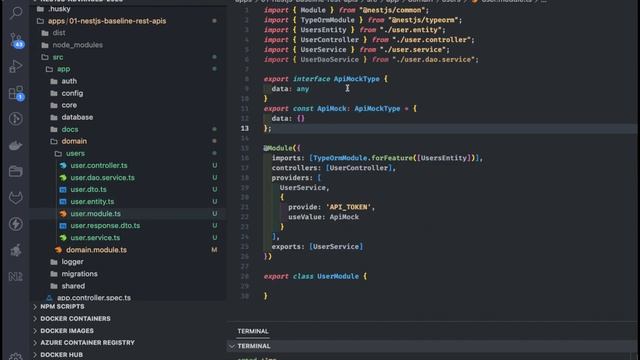Expand the shared folder
Image resolution: width=640 pixels, height=360 pixels.
(73, 286)
